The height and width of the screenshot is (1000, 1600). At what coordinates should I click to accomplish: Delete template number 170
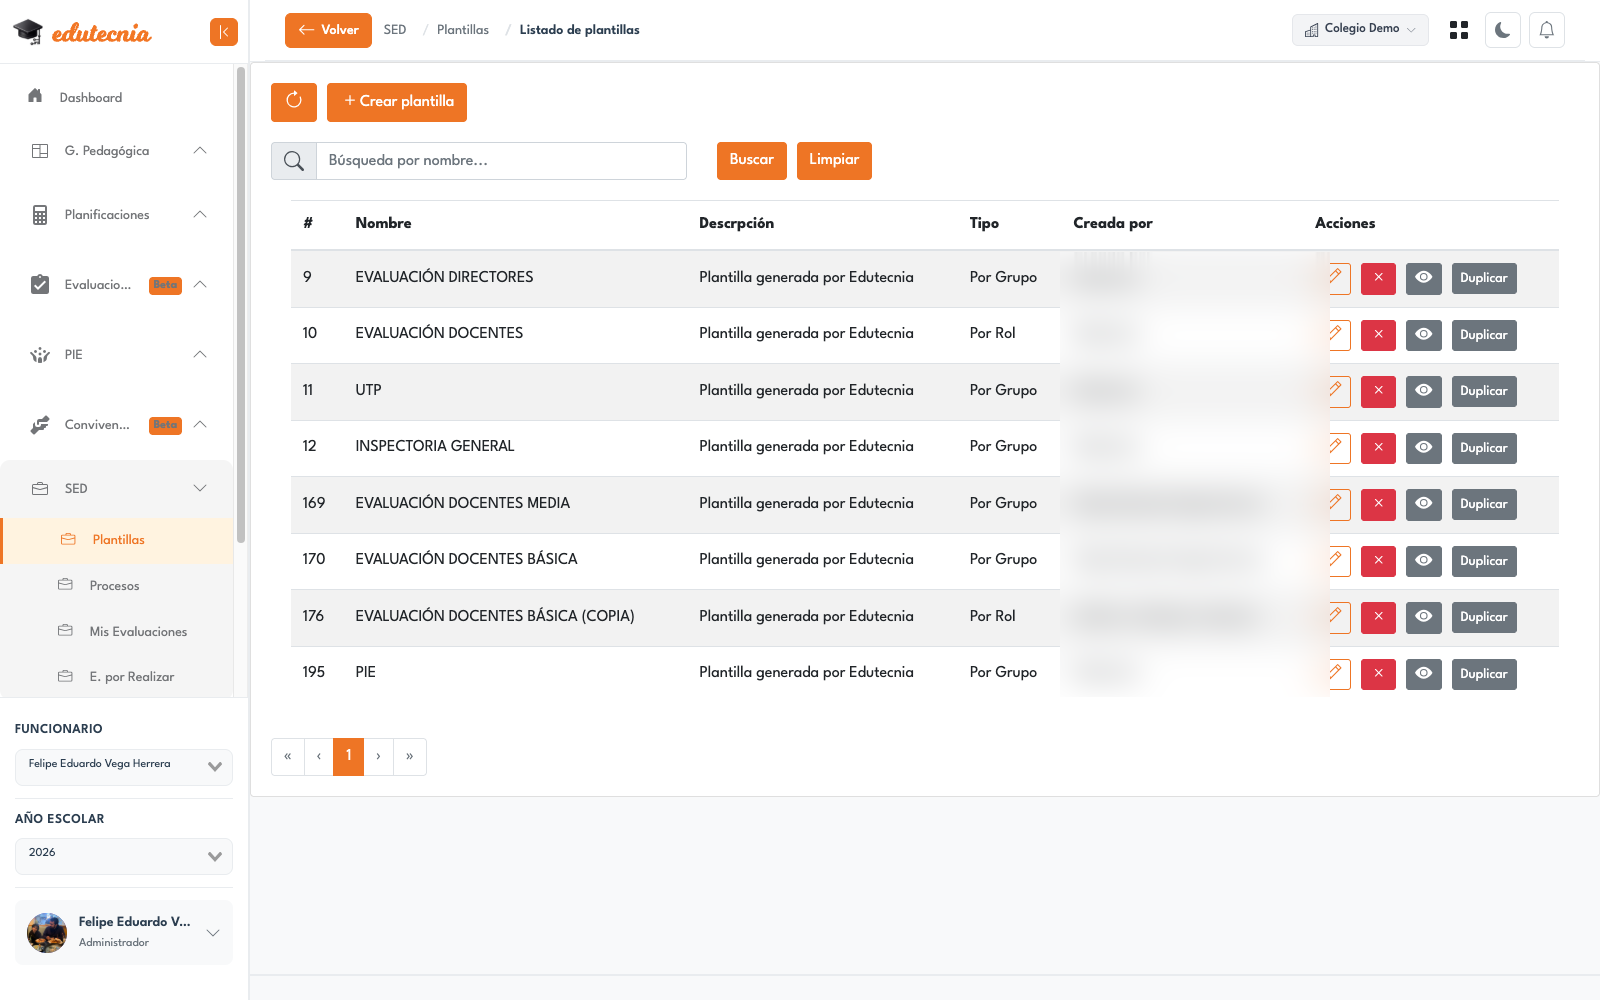coord(1378,561)
